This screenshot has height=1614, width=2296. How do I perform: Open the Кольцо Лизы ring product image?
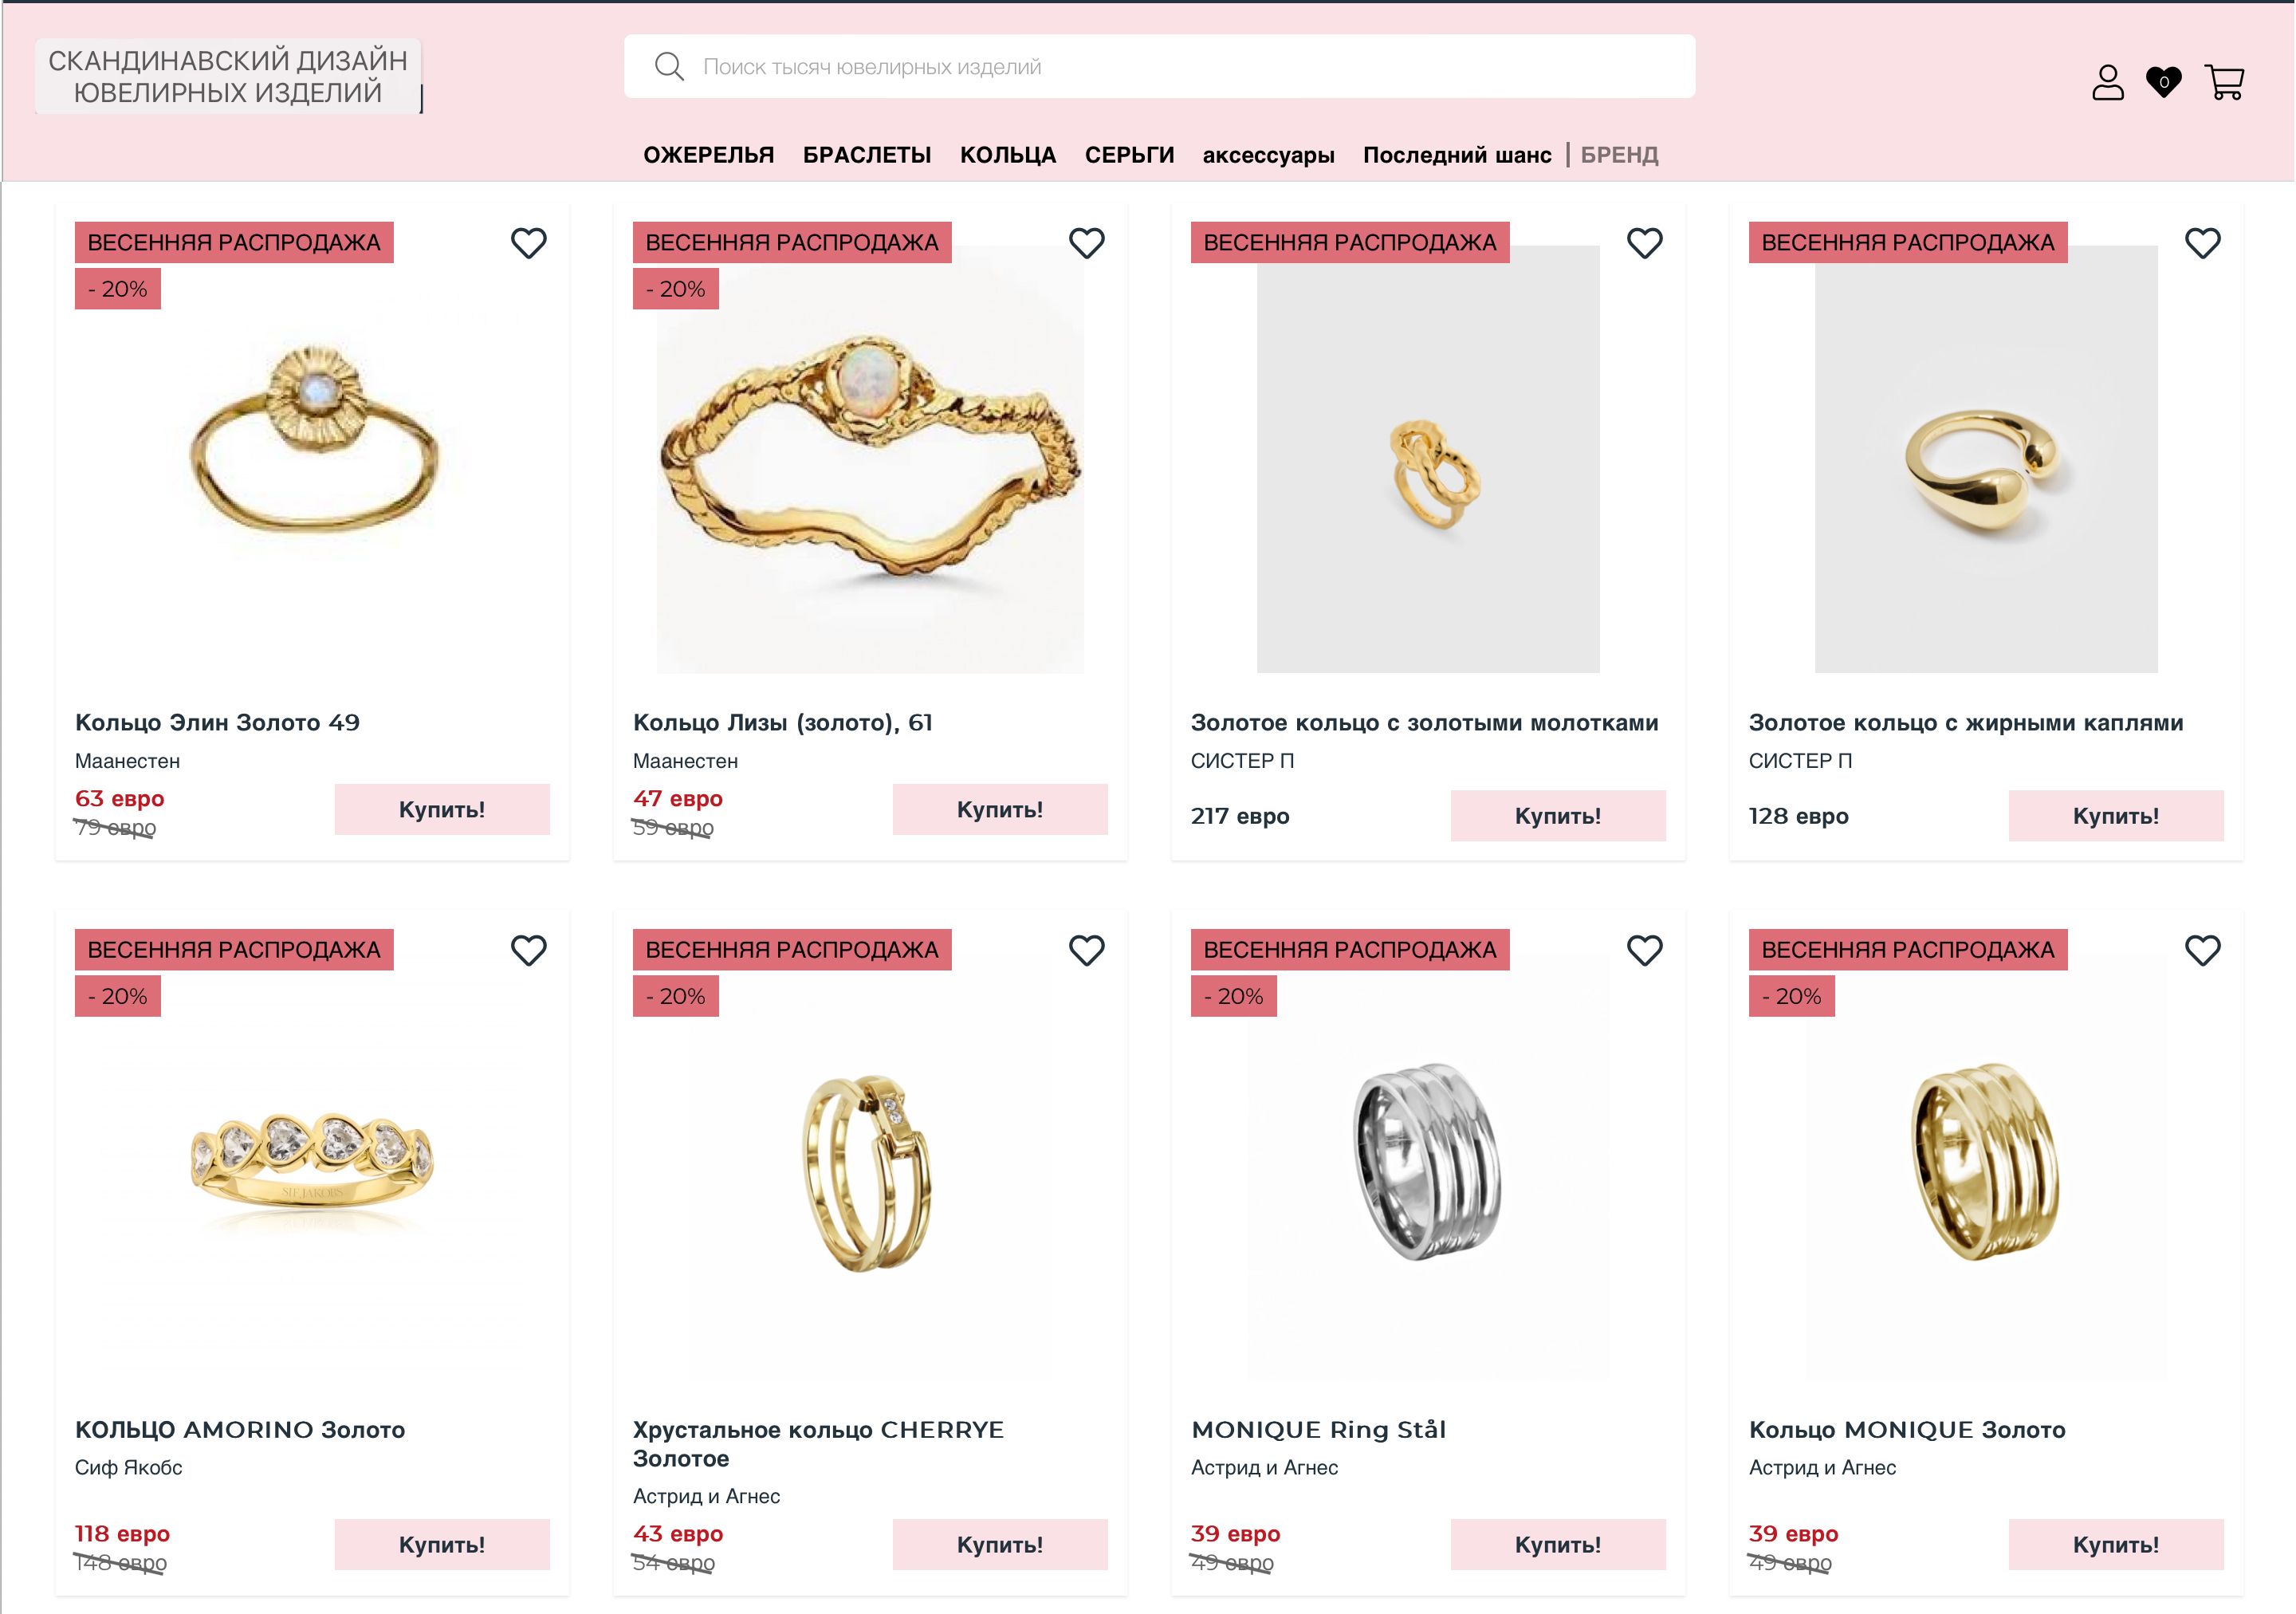[870, 459]
